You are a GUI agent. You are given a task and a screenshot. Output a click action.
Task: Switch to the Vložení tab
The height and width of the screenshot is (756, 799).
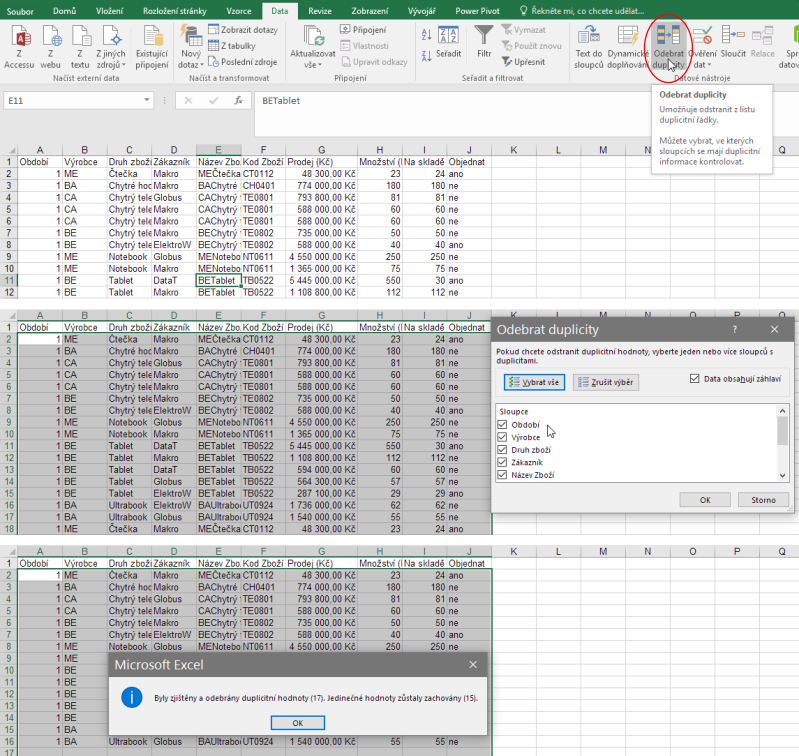tap(110, 11)
